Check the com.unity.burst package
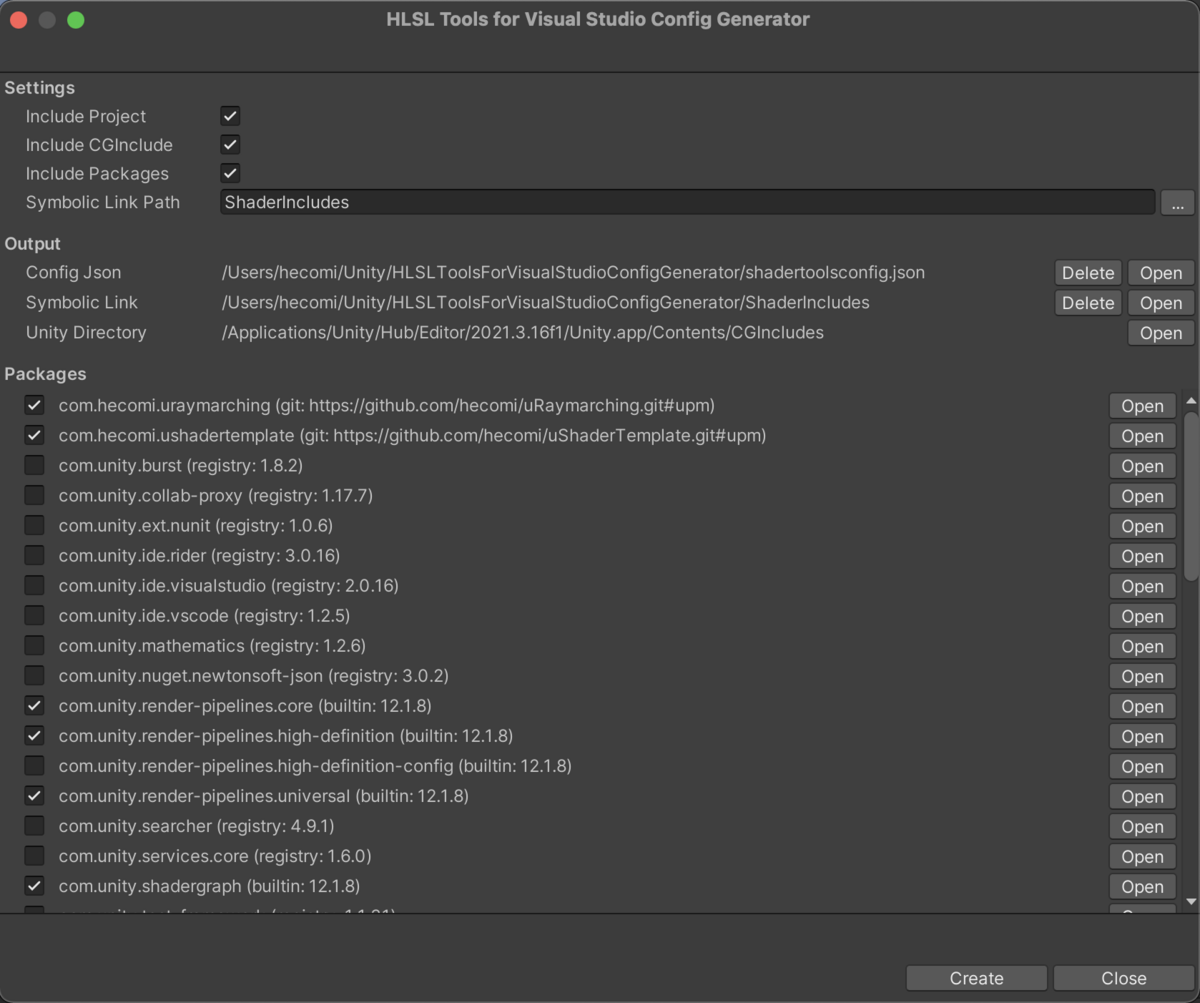The width and height of the screenshot is (1200, 1003). click(x=35, y=465)
